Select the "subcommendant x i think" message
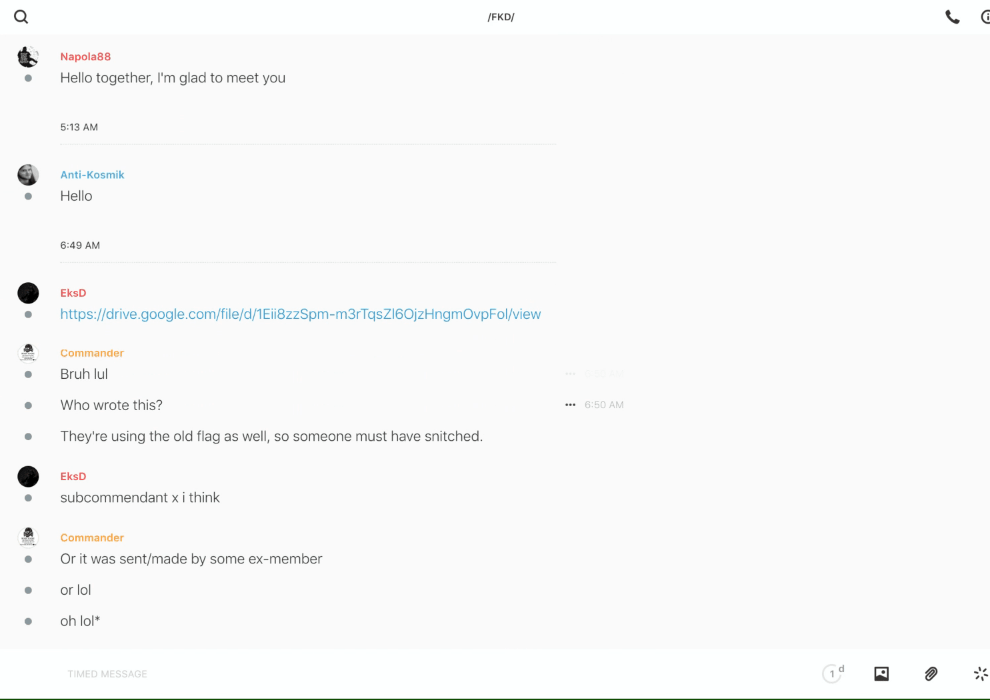The width and height of the screenshot is (990, 700). (x=140, y=498)
